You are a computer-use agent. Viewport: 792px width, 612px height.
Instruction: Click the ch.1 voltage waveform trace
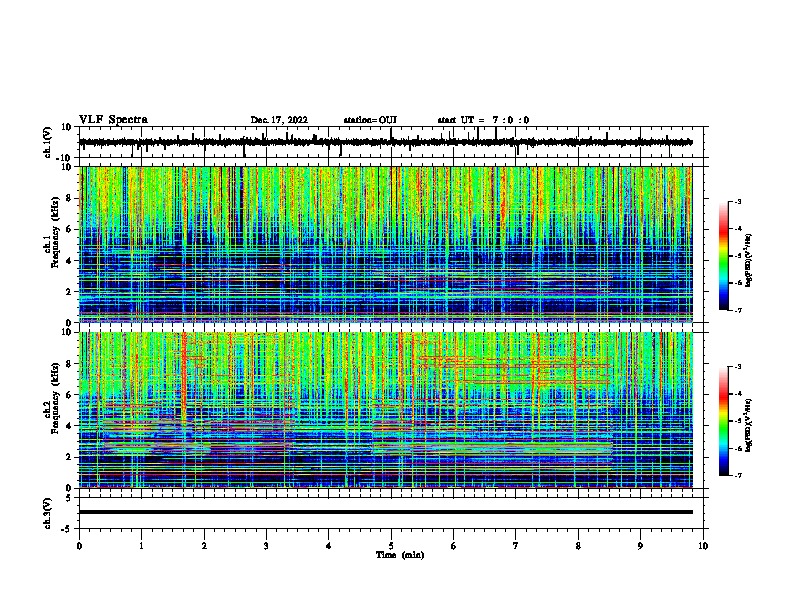385,142
